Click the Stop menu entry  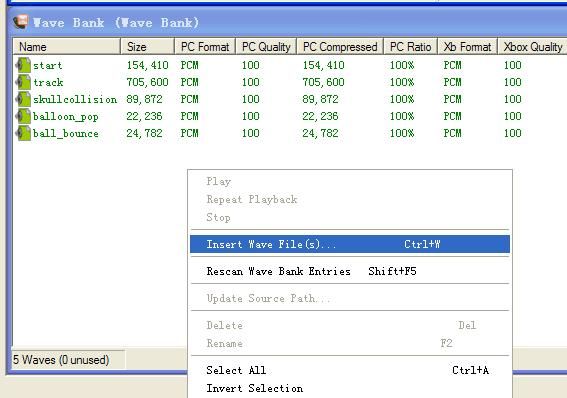(350, 218)
